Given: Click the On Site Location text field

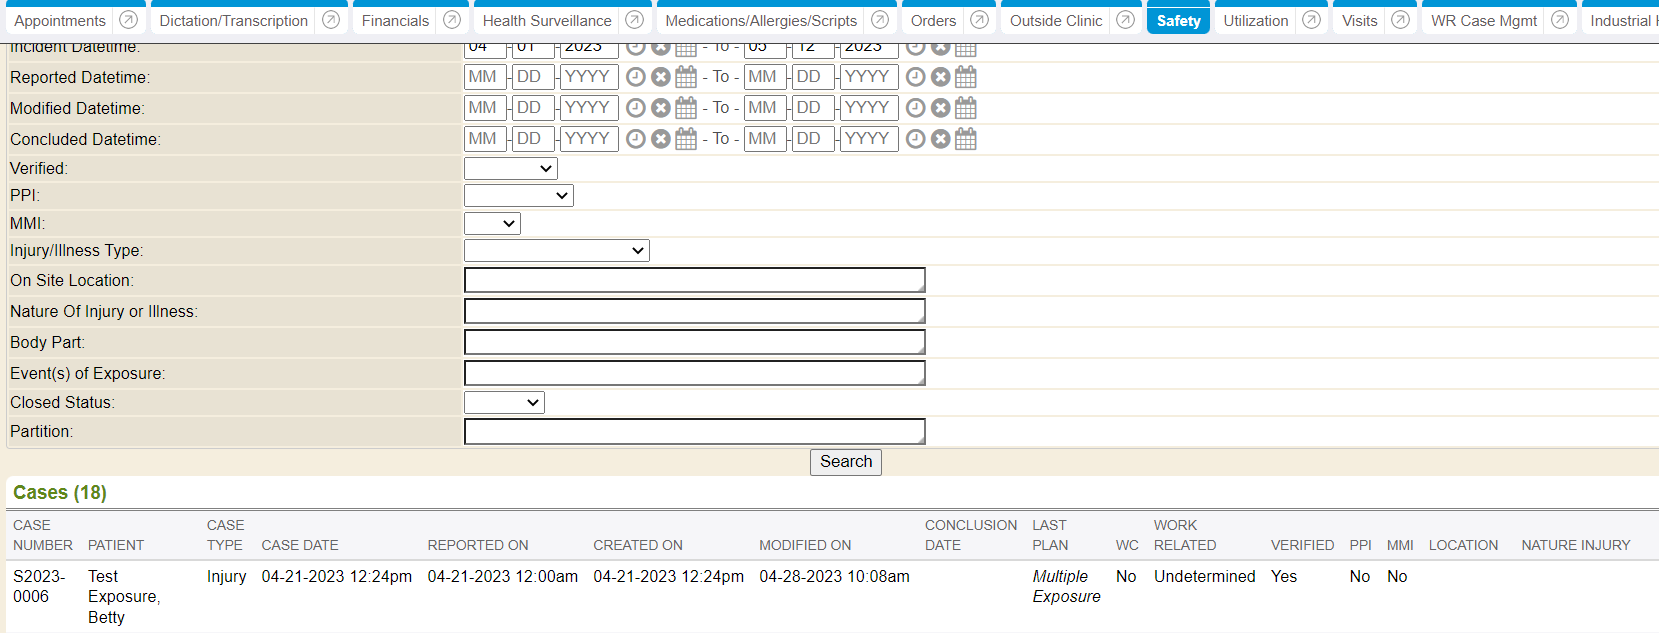Looking at the screenshot, I should [694, 281].
